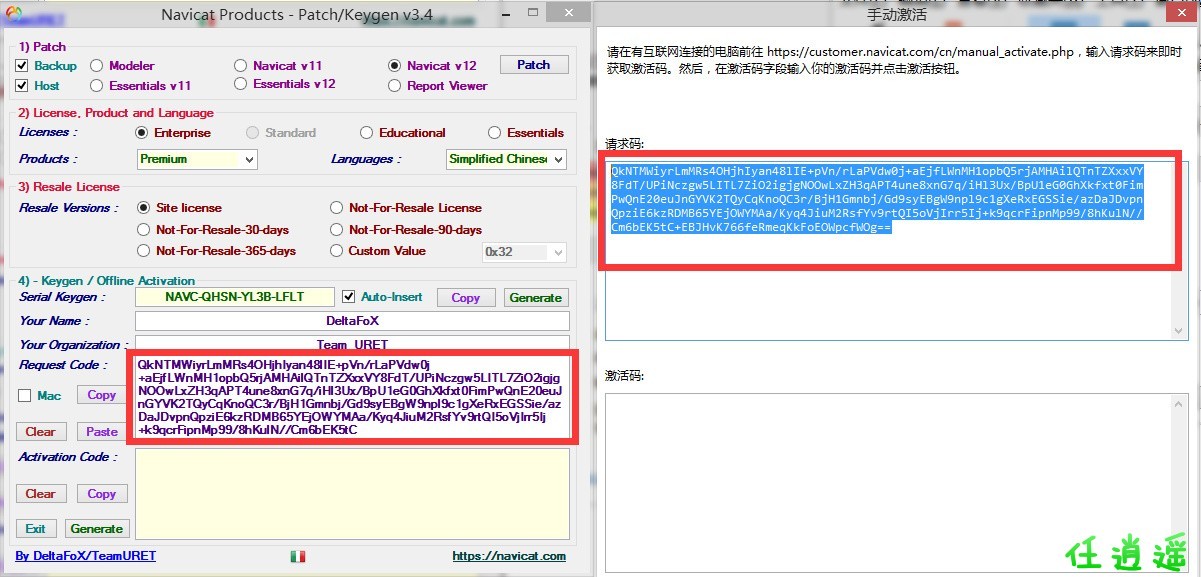
Task: Click inside the keygen Request Code box
Action: pyautogui.click(x=352, y=397)
